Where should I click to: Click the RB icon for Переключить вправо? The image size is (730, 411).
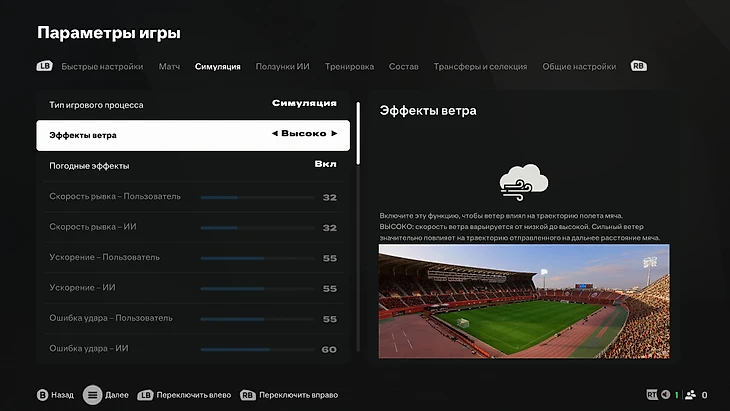coord(248,395)
